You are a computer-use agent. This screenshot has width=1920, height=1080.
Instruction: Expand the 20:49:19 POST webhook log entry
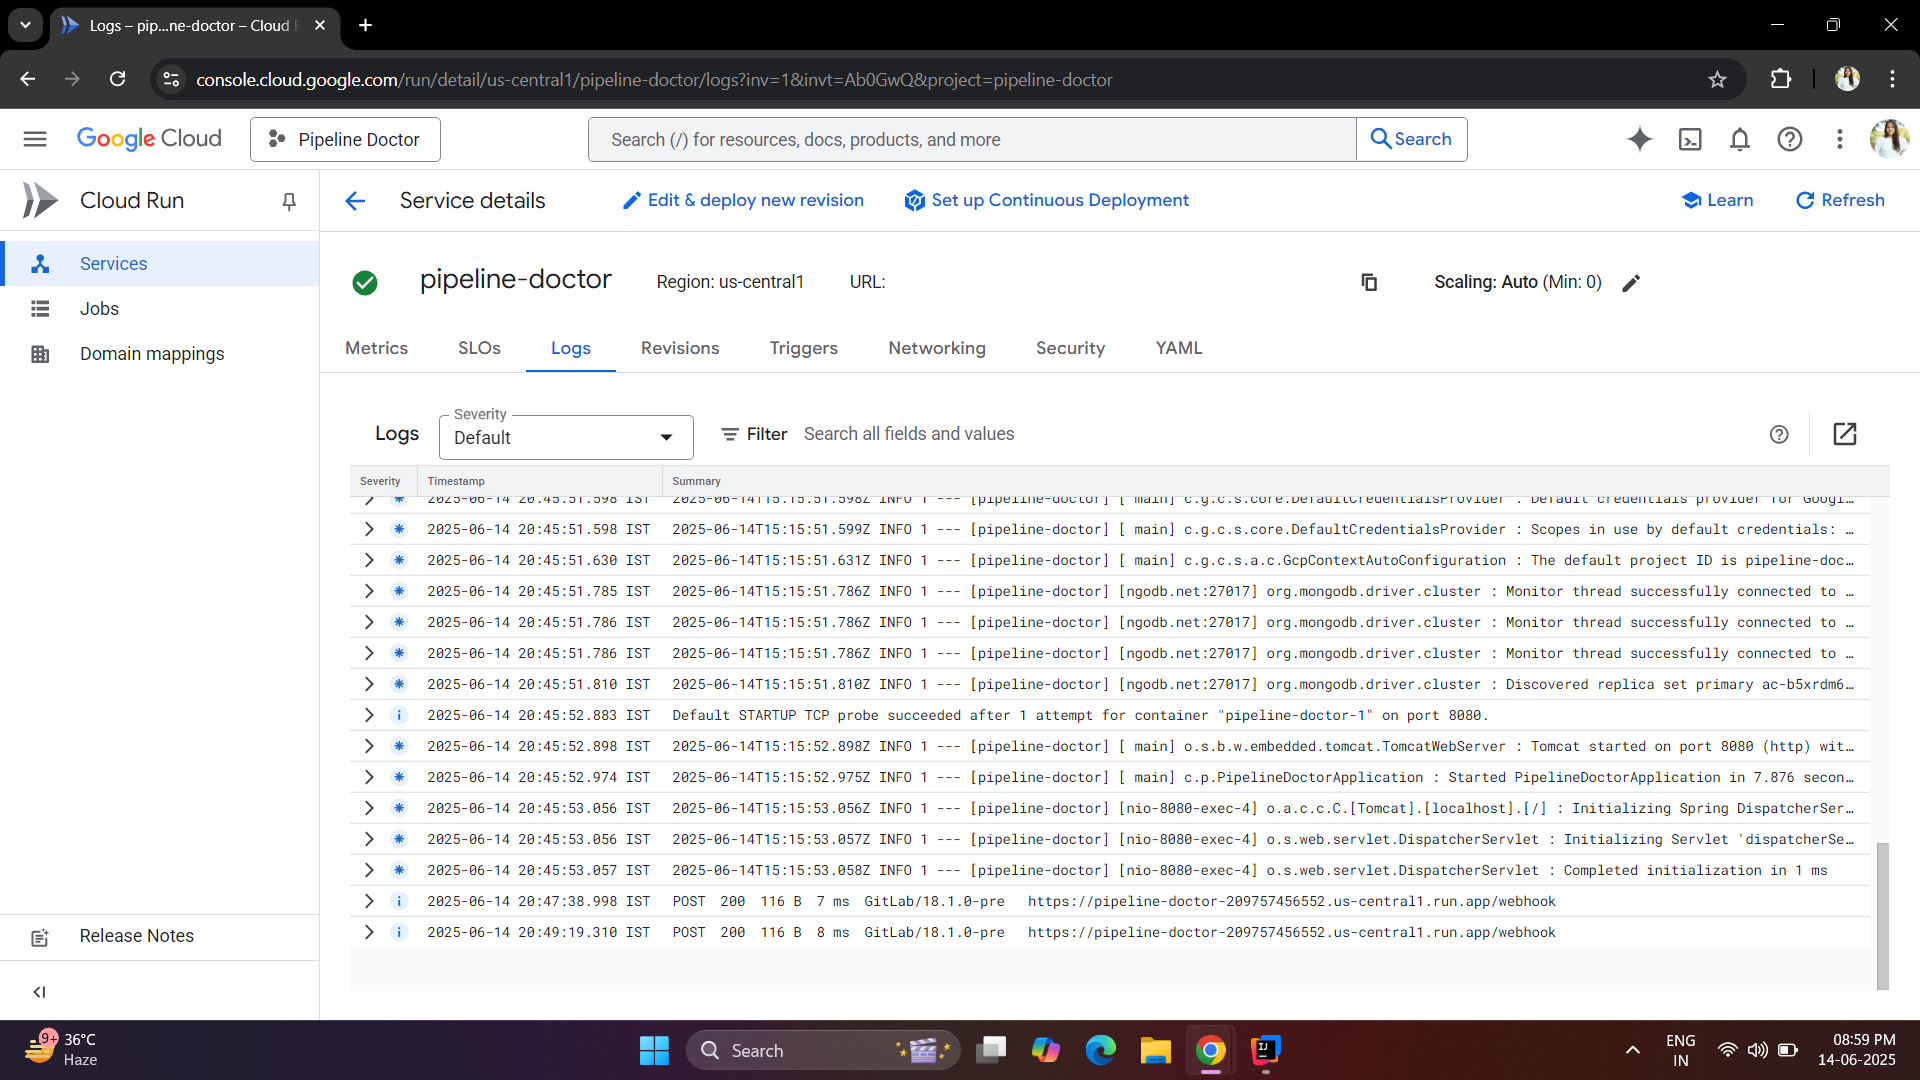369,932
